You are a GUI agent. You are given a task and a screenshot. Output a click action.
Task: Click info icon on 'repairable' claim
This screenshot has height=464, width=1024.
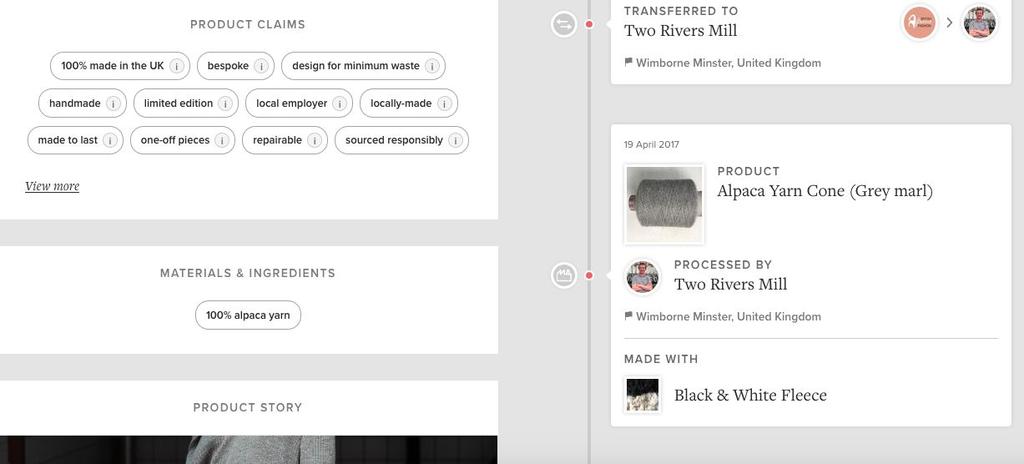pyautogui.click(x=314, y=141)
